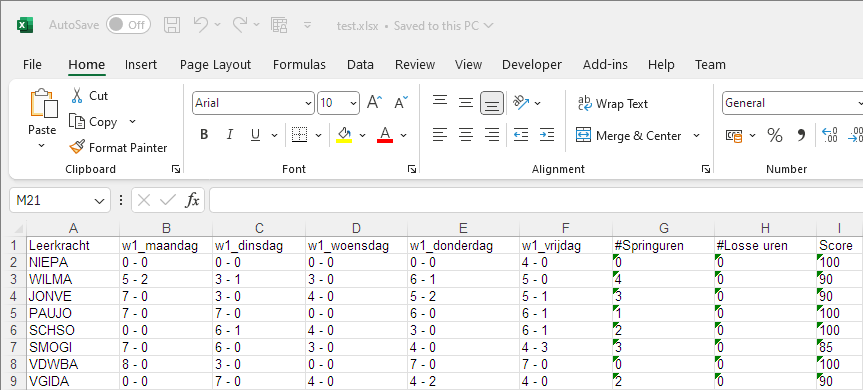Toggle the Bottom Align button
This screenshot has height=390, width=863.
click(491, 103)
